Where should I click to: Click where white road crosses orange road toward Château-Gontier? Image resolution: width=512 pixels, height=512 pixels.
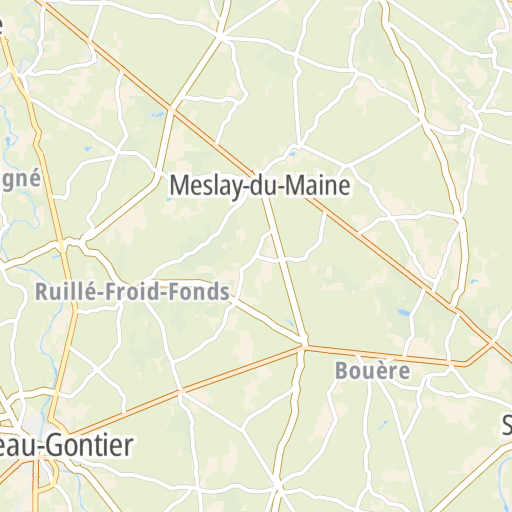pos(182,391)
